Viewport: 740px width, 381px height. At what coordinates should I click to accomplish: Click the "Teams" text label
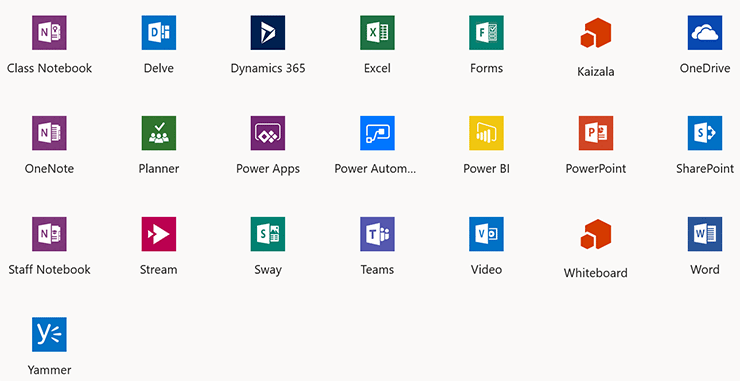(x=377, y=270)
